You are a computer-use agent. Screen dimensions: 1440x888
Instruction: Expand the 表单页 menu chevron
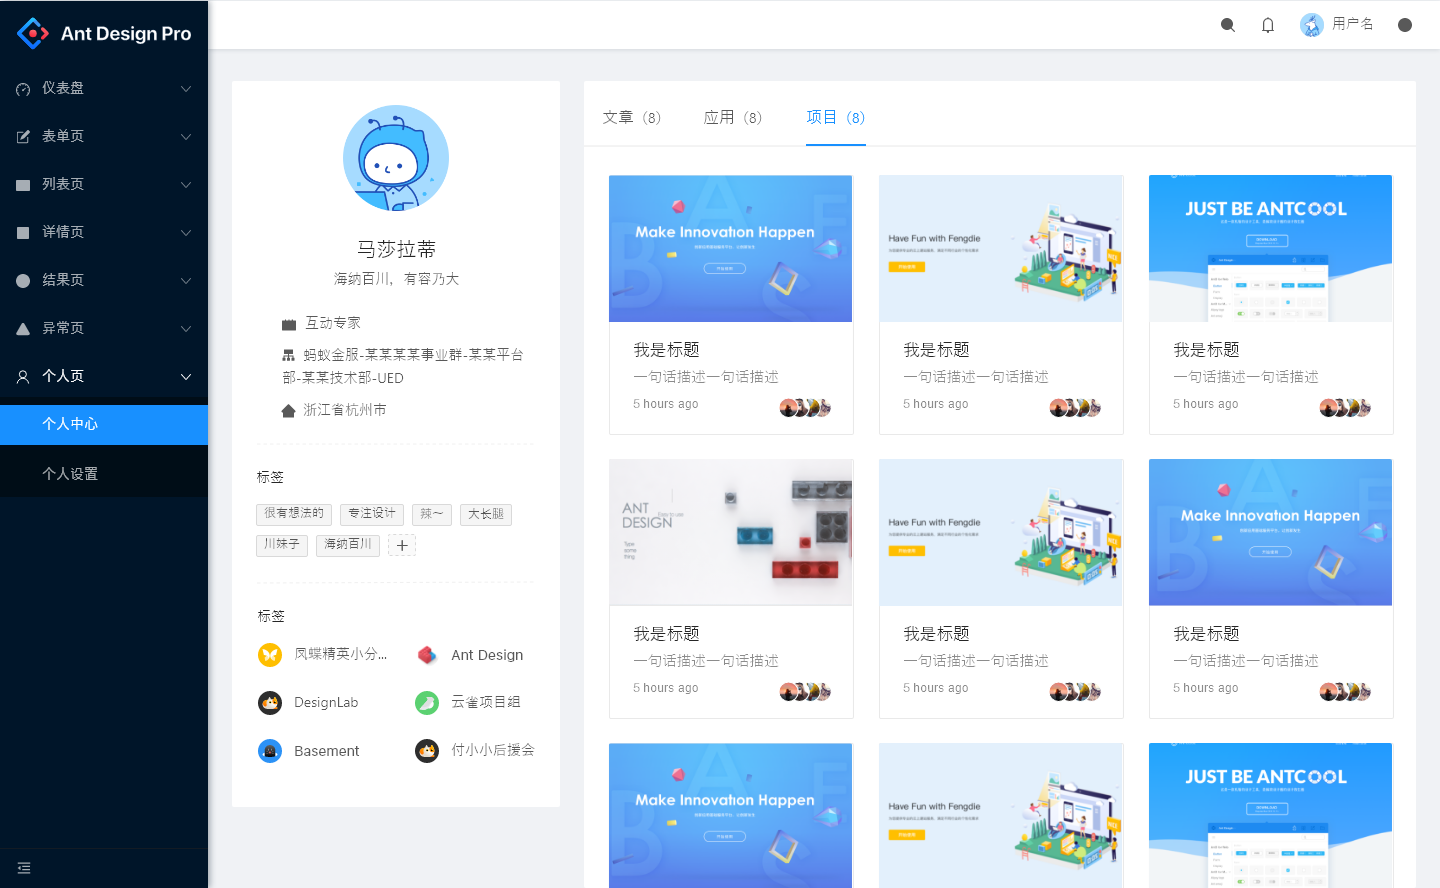(x=186, y=137)
